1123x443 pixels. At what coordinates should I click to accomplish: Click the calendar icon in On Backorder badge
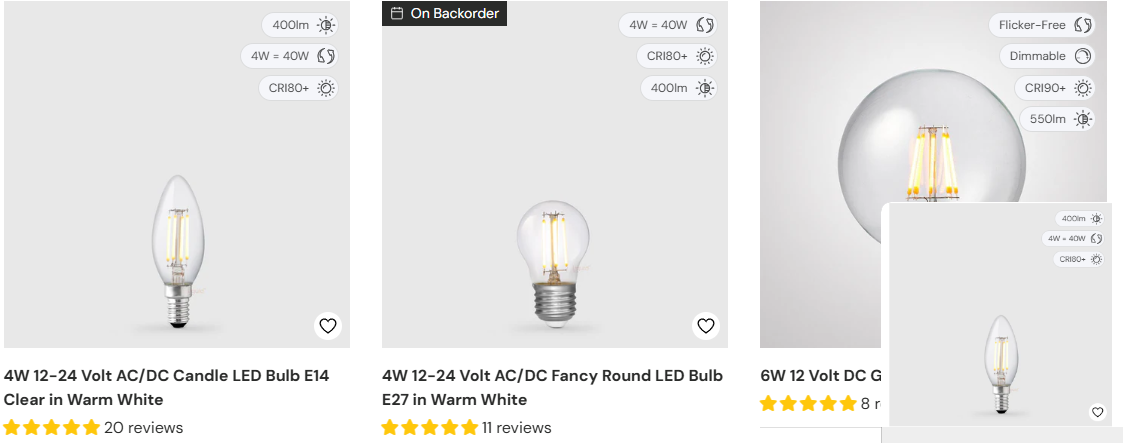(397, 13)
